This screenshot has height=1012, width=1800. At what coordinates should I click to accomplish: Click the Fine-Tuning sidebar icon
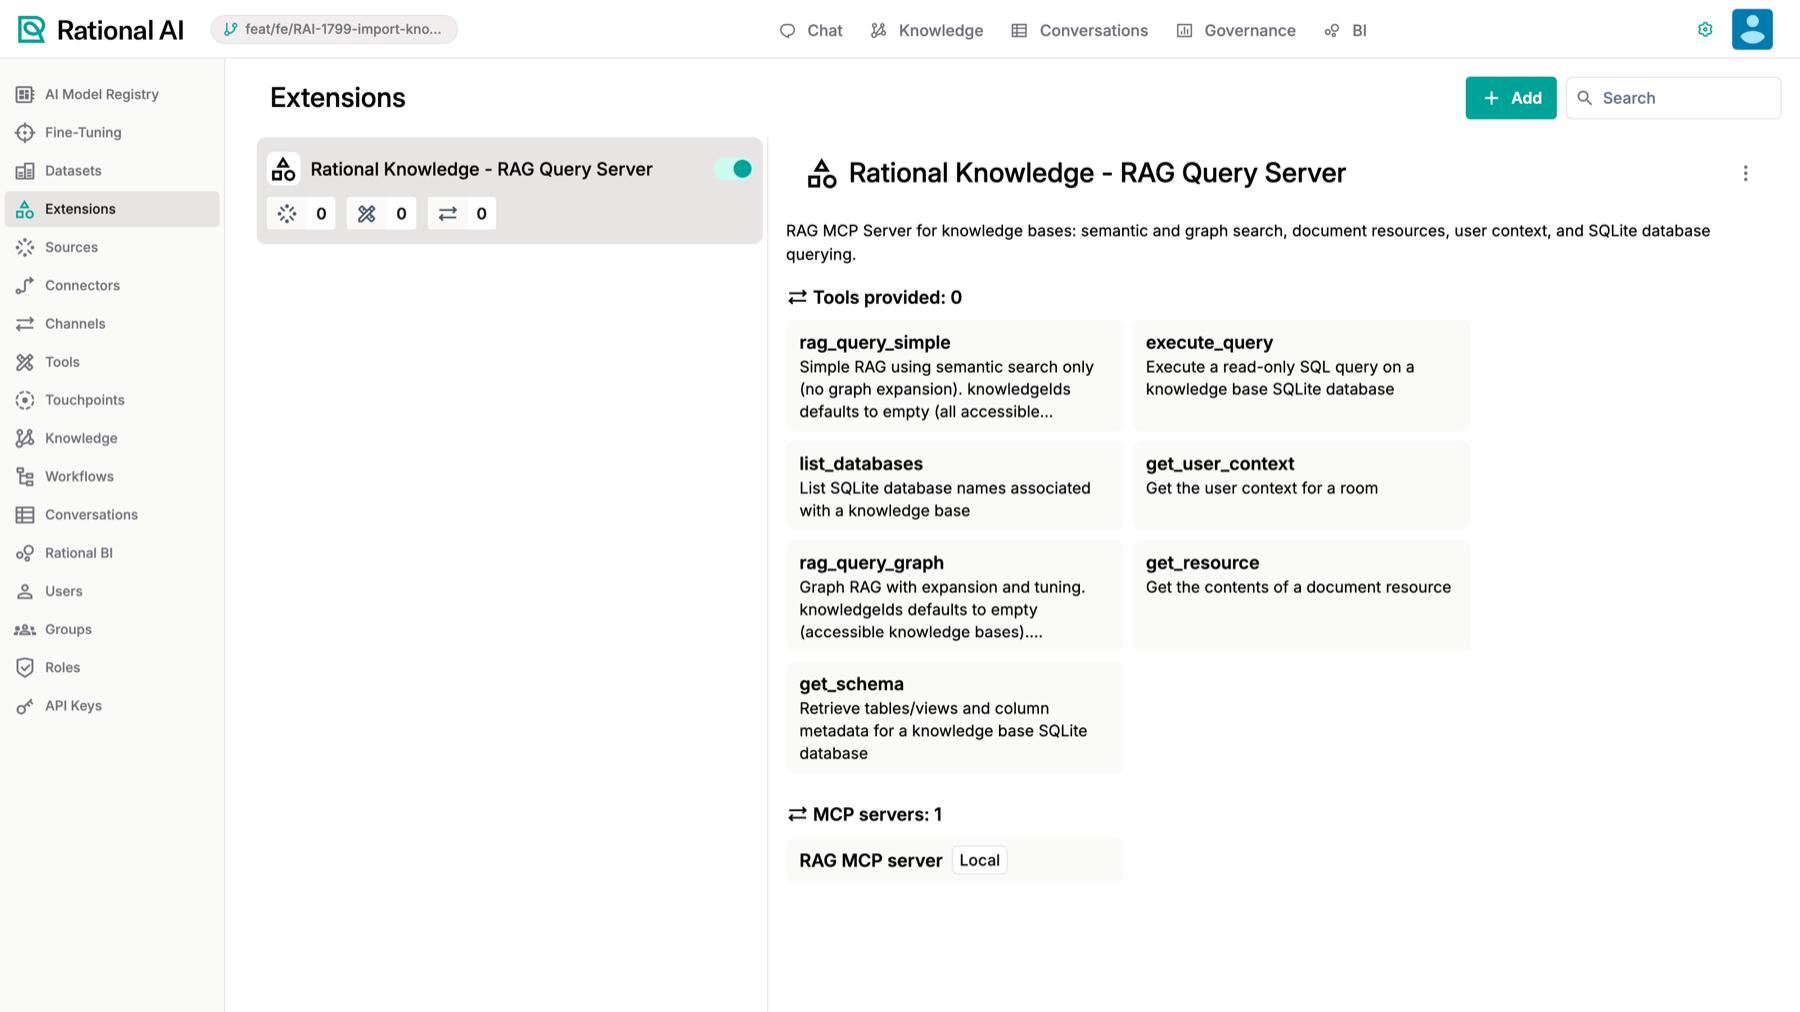25,132
